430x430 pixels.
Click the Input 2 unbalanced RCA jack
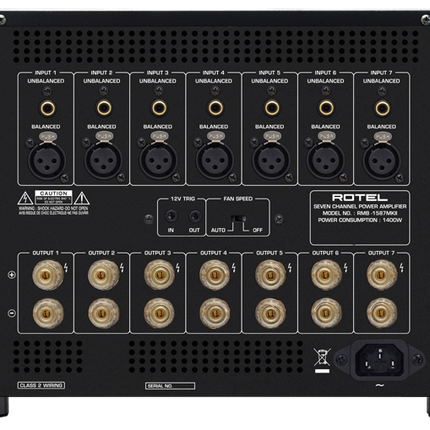[104, 108]
